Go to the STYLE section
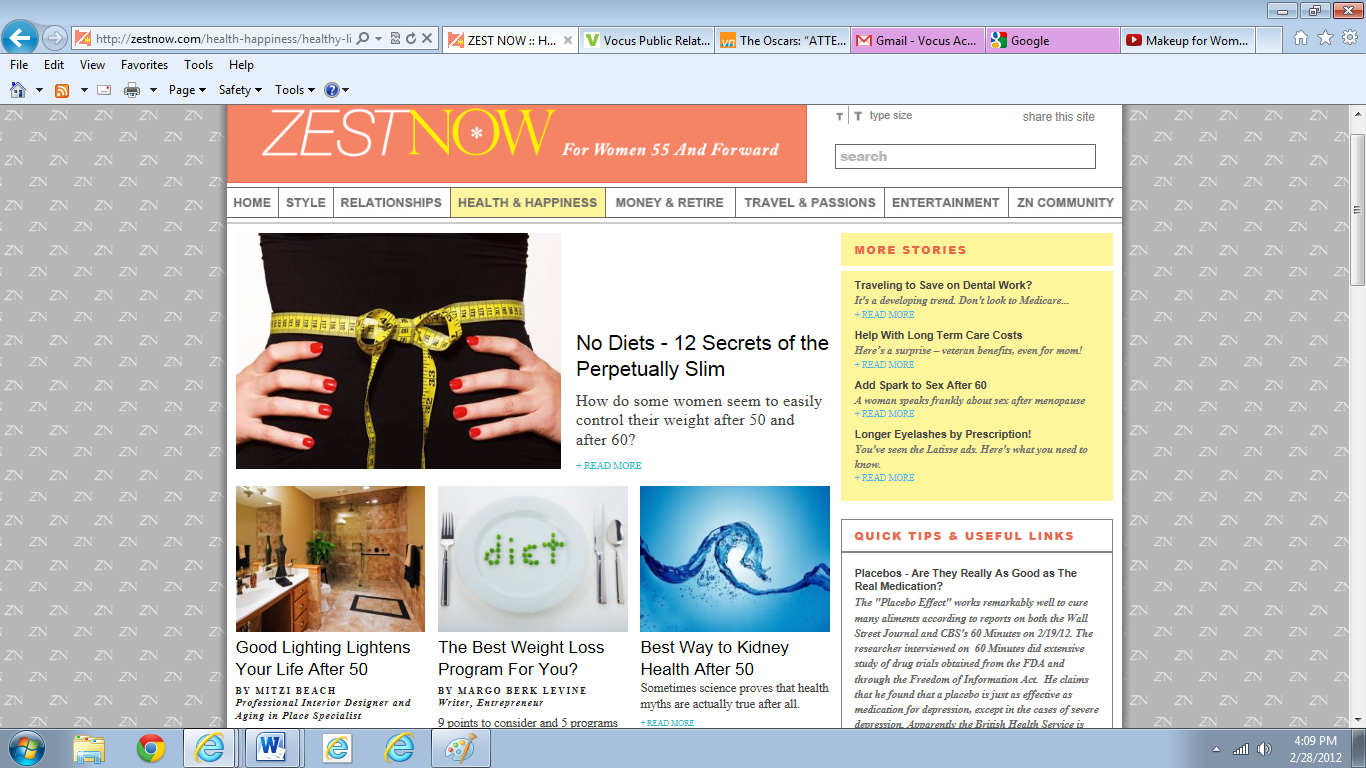Viewport: 1366px width, 768px height. pyautogui.click(x=306, y=202)
